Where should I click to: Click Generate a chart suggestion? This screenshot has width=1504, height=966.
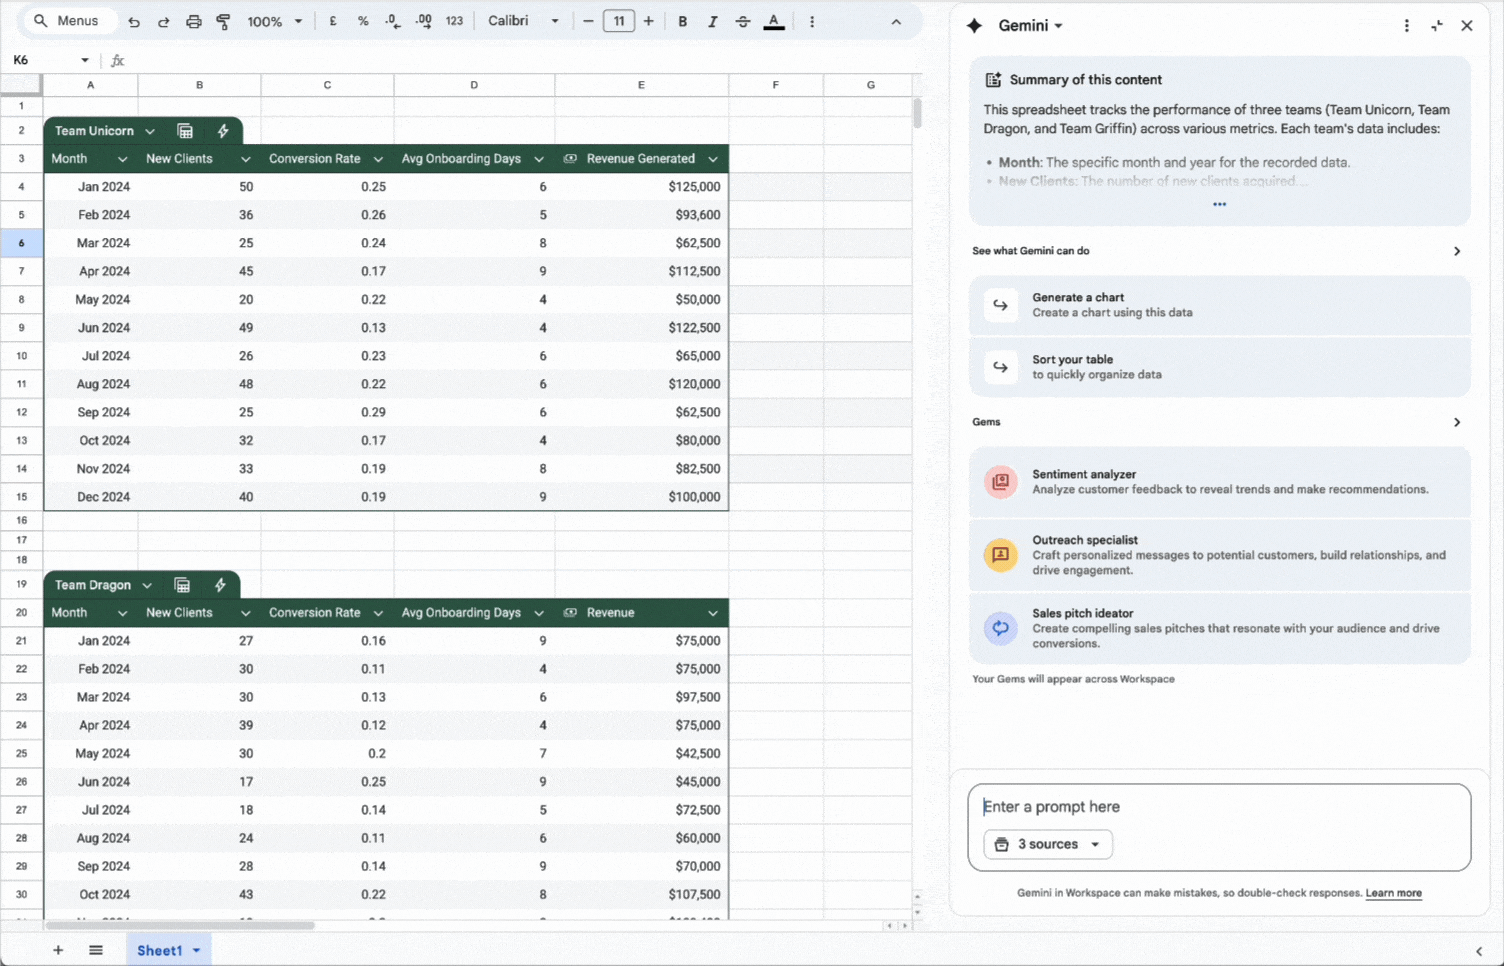(x=1219, y=305)
